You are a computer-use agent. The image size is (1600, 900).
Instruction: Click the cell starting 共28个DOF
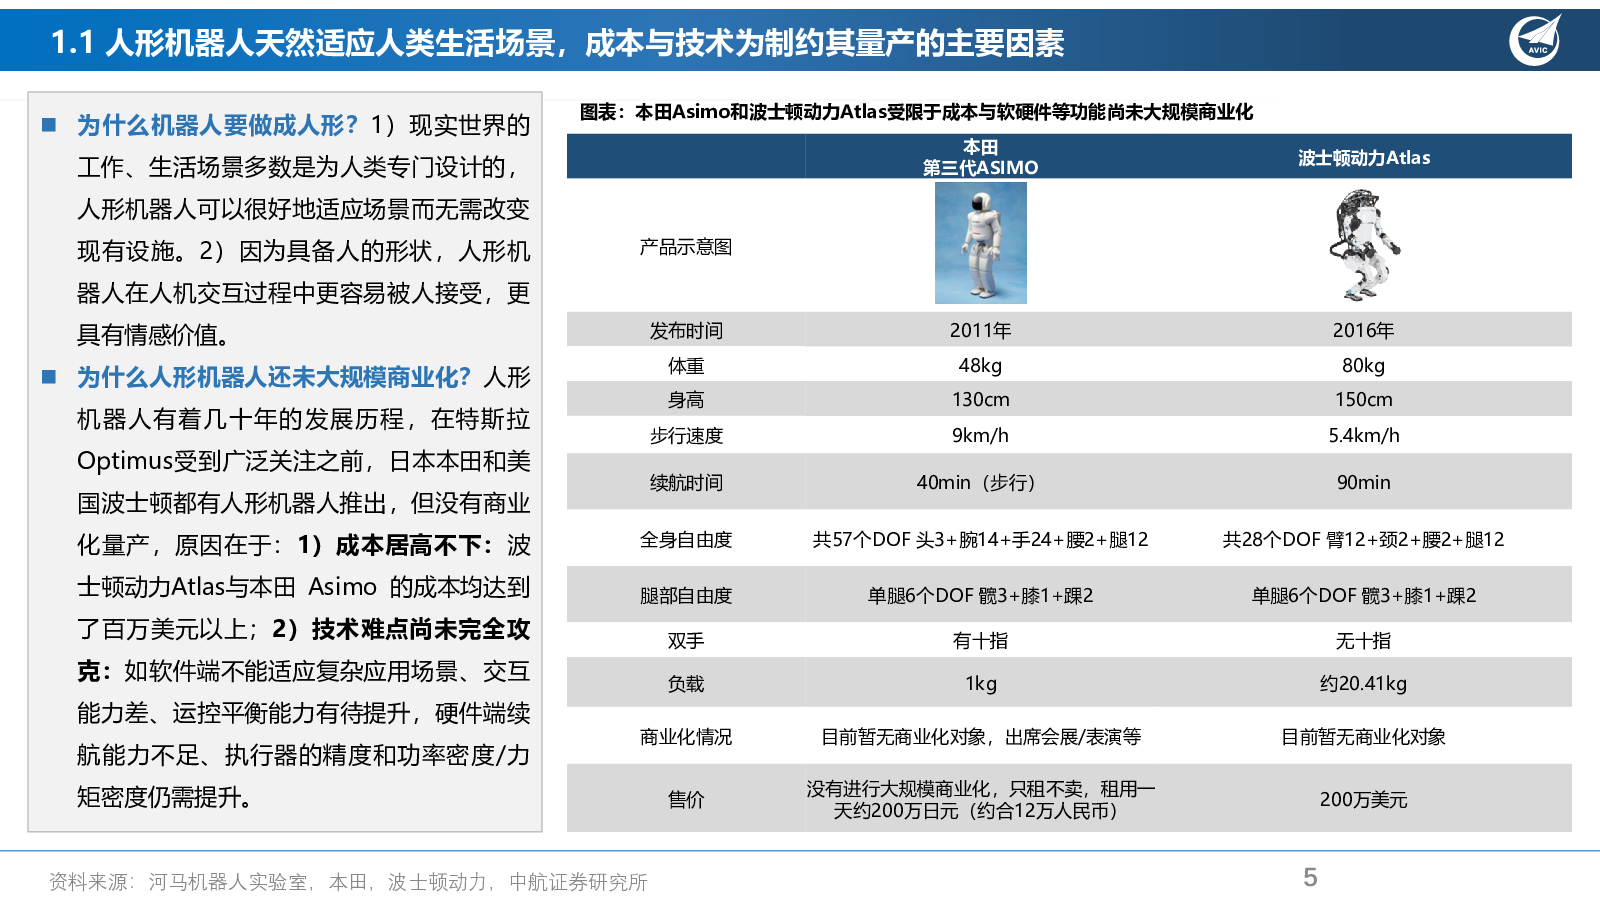(x=1364, y=539)
